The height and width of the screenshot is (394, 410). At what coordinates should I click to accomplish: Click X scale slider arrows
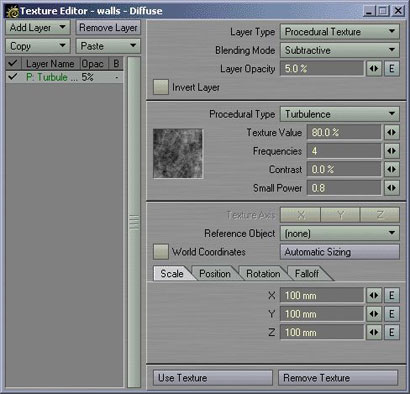(374, 295)
